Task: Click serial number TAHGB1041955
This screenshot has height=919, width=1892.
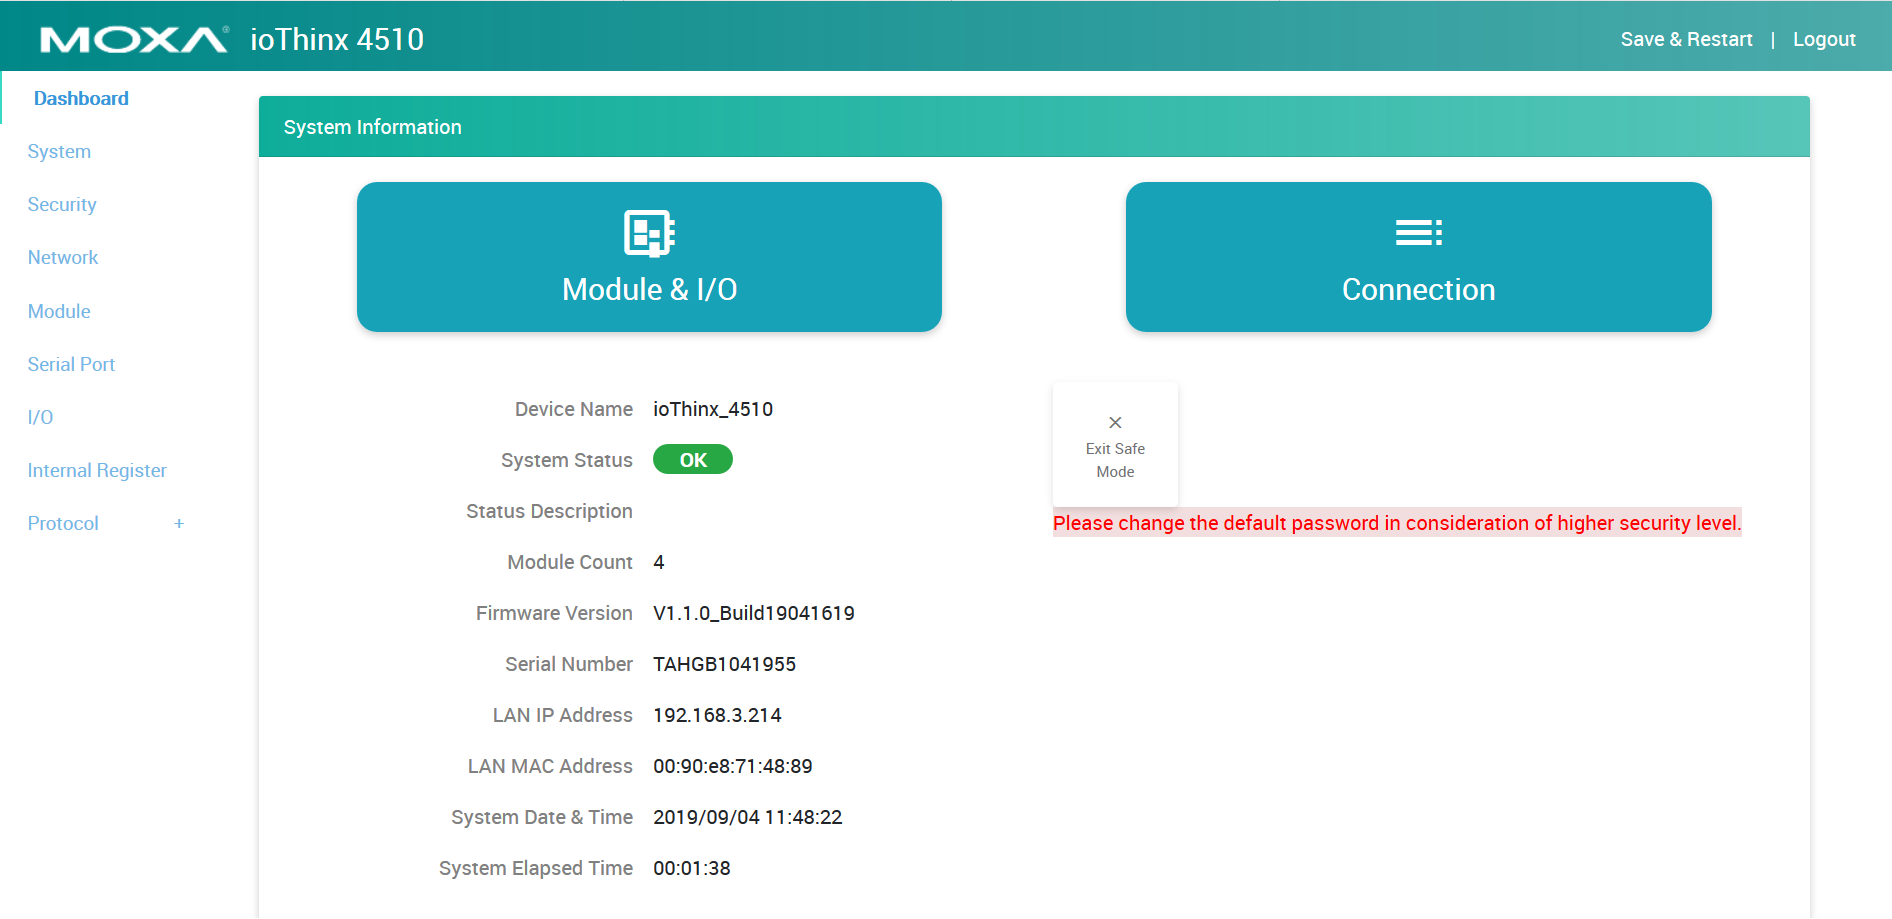Action: click(724, 664)
